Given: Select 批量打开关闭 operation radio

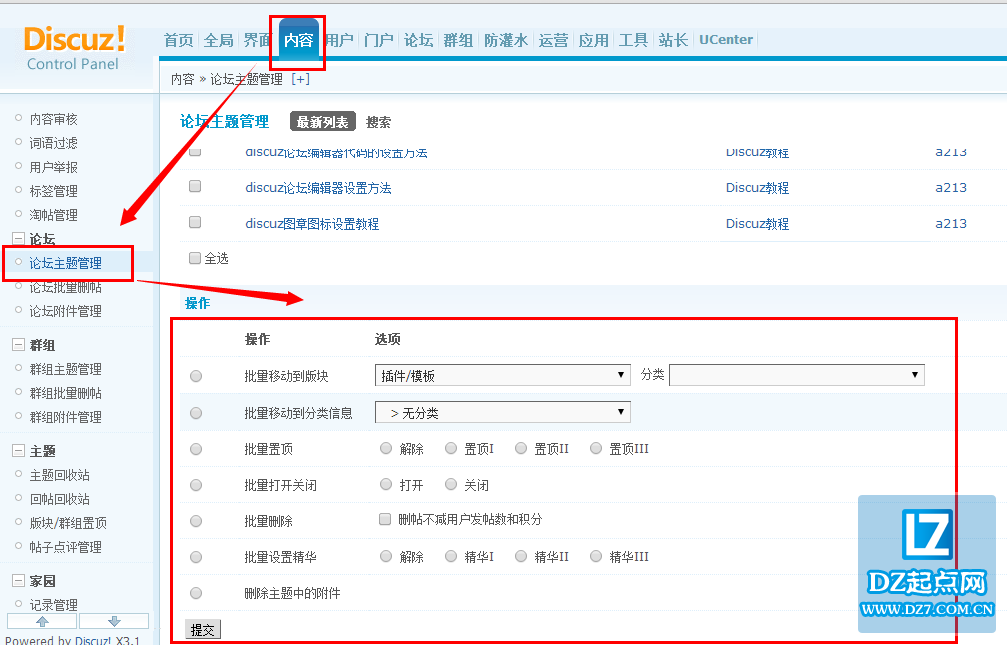Looking at the screenshot, I should 196,485.
